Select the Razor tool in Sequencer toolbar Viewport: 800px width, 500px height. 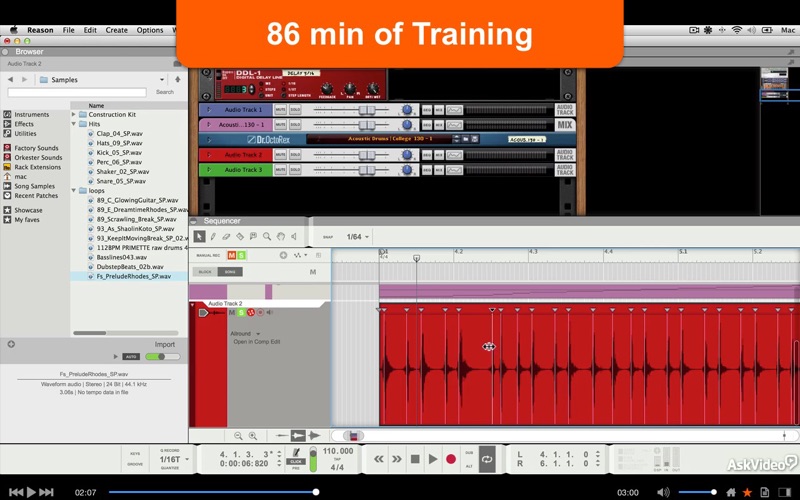click(240, 236)
